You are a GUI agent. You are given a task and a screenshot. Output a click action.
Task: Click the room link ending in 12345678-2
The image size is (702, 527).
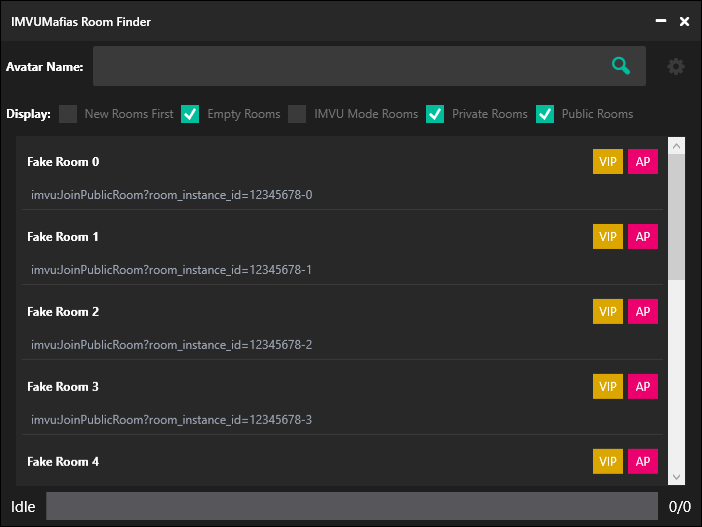click(x=171, y=345)
